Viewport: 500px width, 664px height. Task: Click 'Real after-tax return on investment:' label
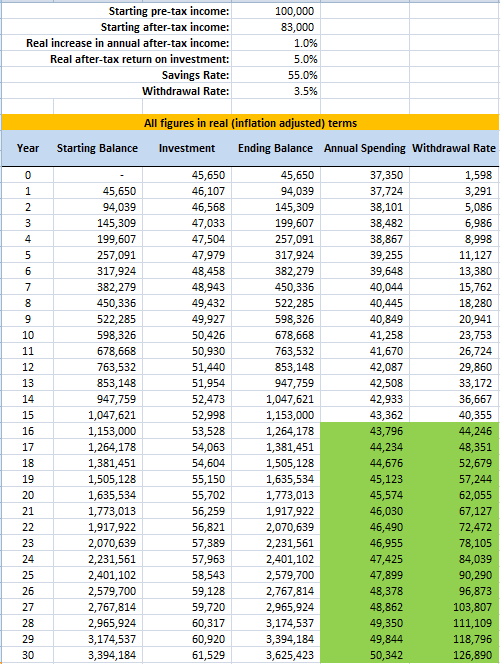140,59
